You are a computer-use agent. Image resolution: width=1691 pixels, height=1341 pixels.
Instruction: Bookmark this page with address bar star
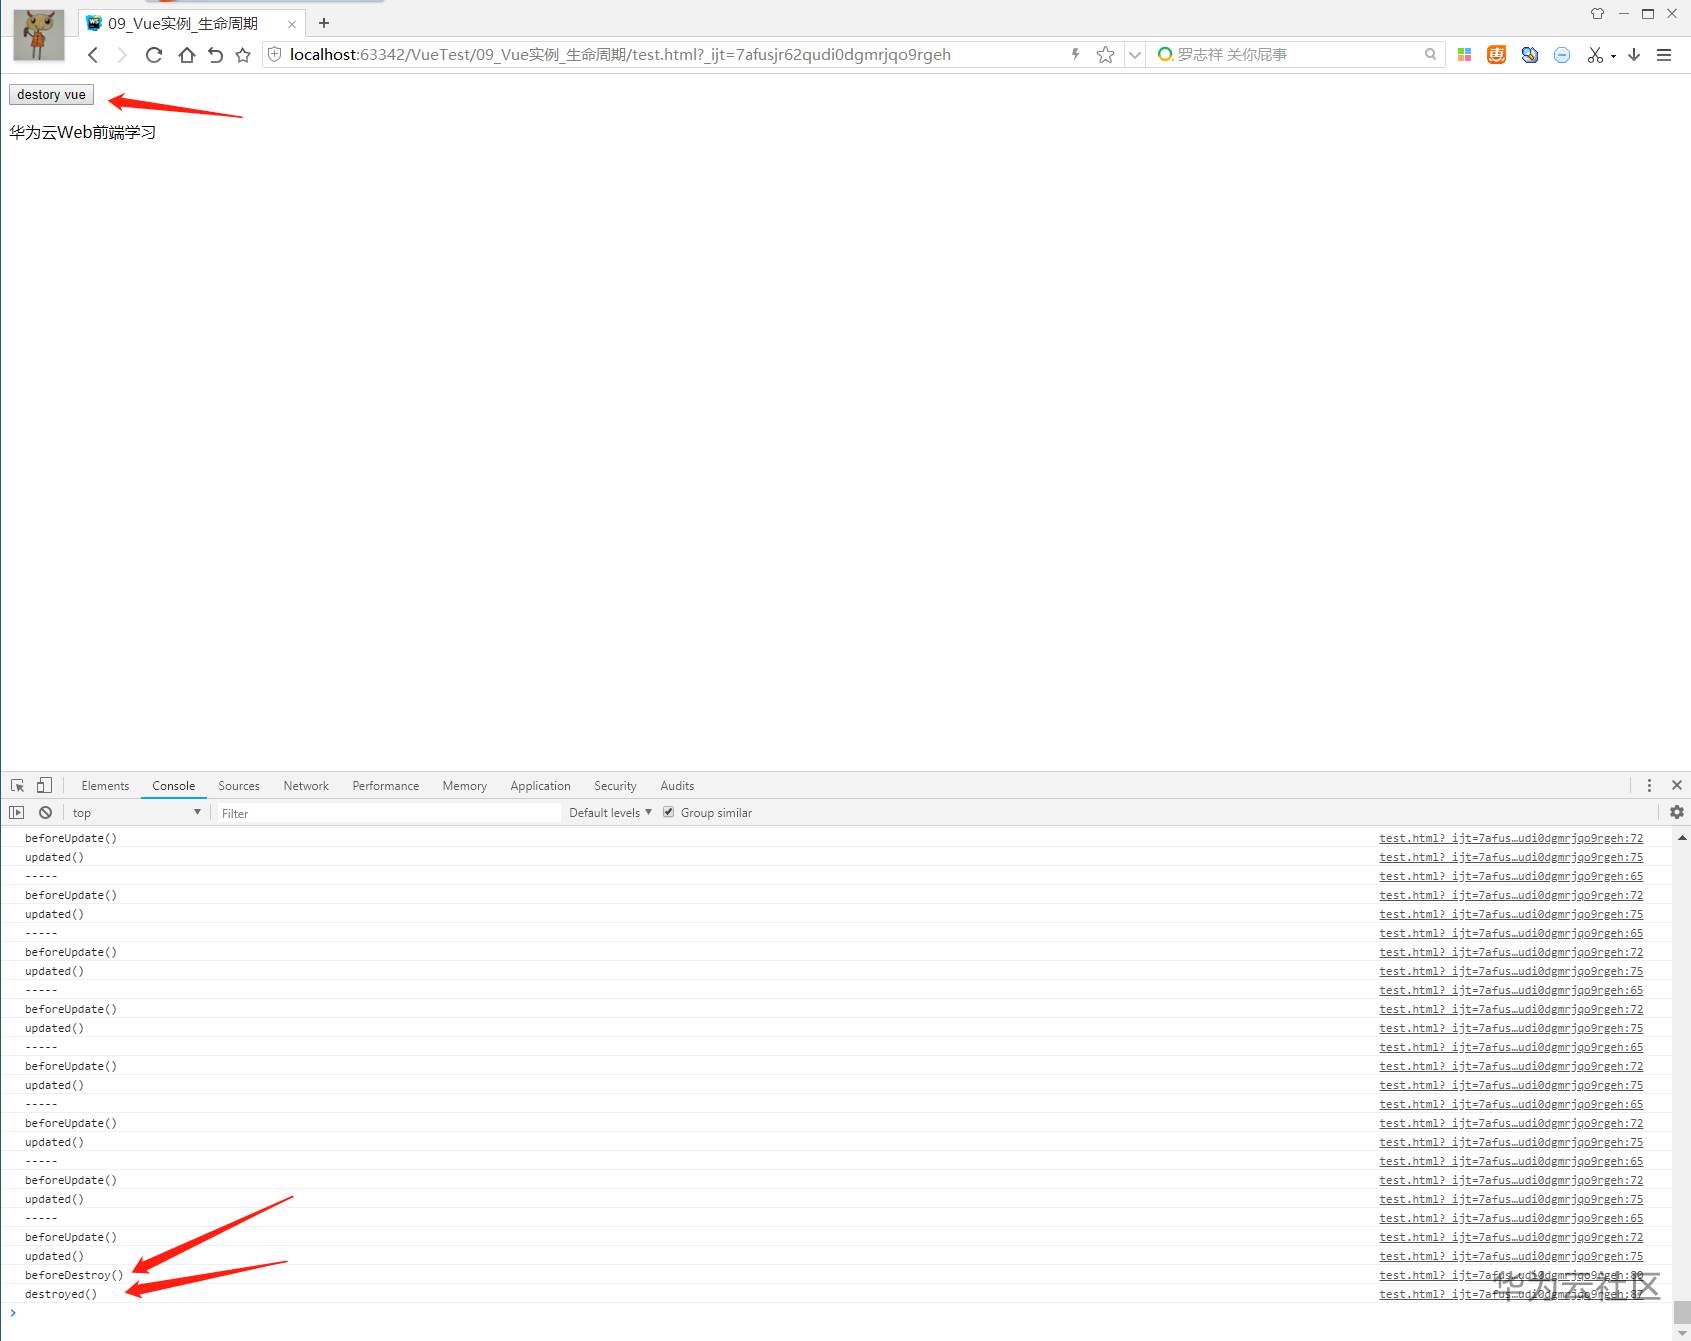click(1105, 54)
